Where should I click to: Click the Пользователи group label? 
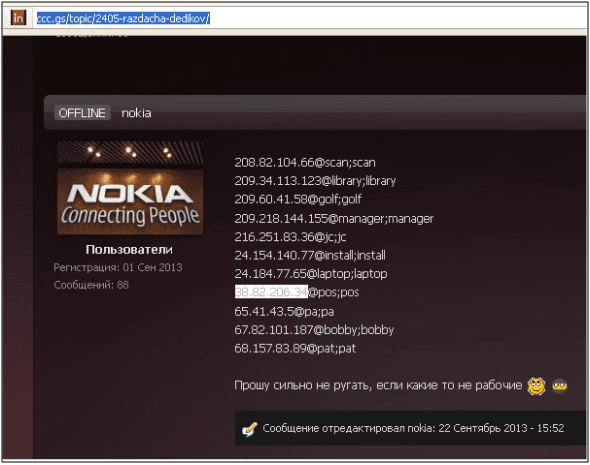[x=129, y=249]
